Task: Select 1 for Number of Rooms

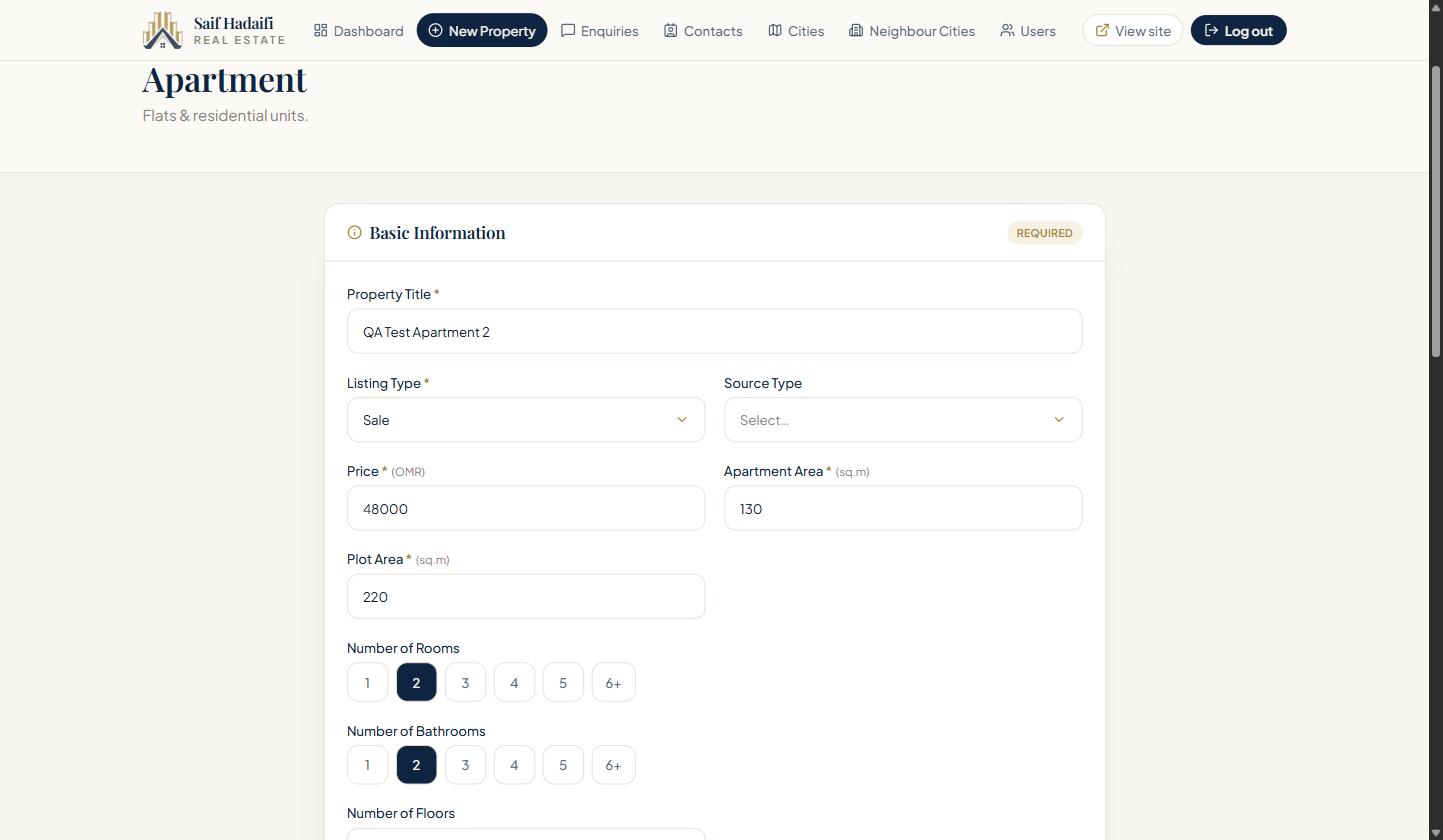Action: [367, 683]
